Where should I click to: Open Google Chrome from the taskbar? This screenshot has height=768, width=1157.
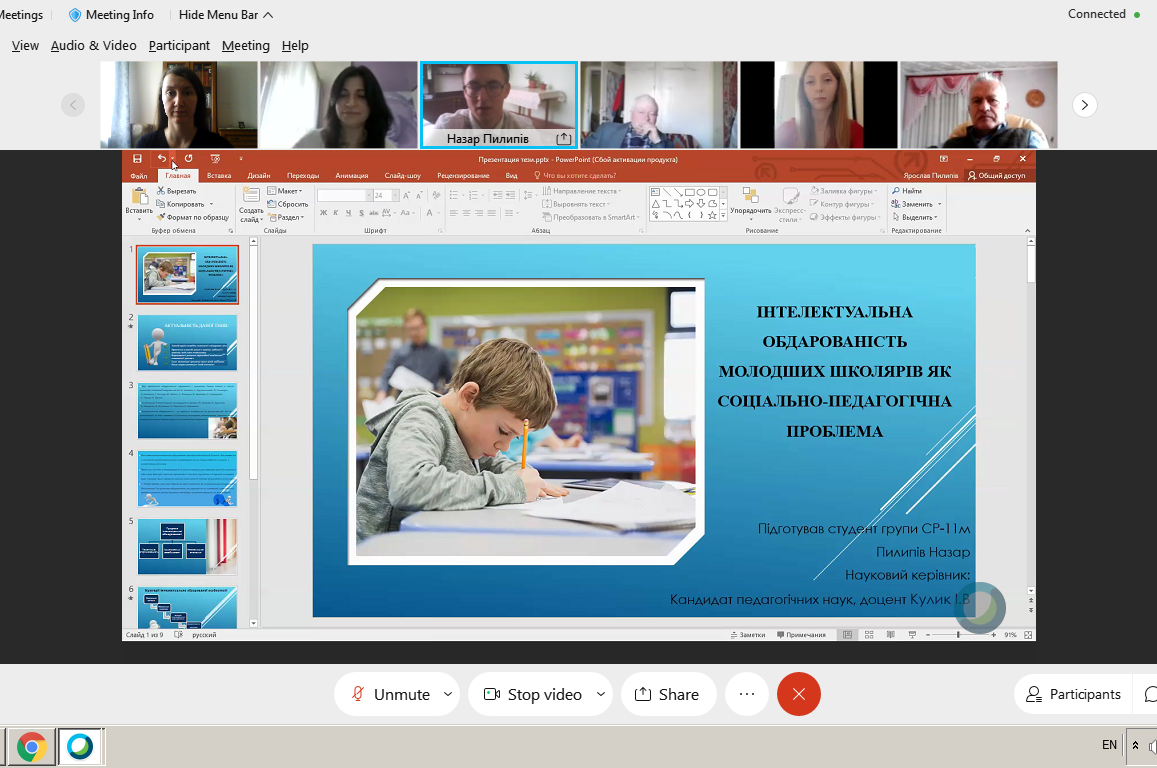[31, 747]
